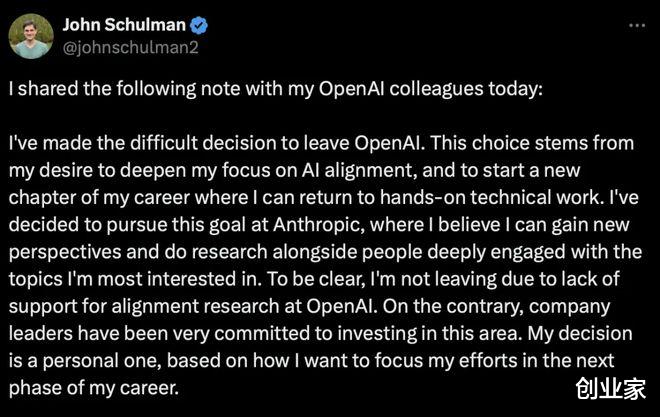This screenshot has height=417, width=660.
Task: Click the line 'I shared the following note'
Action: (275, 89)
